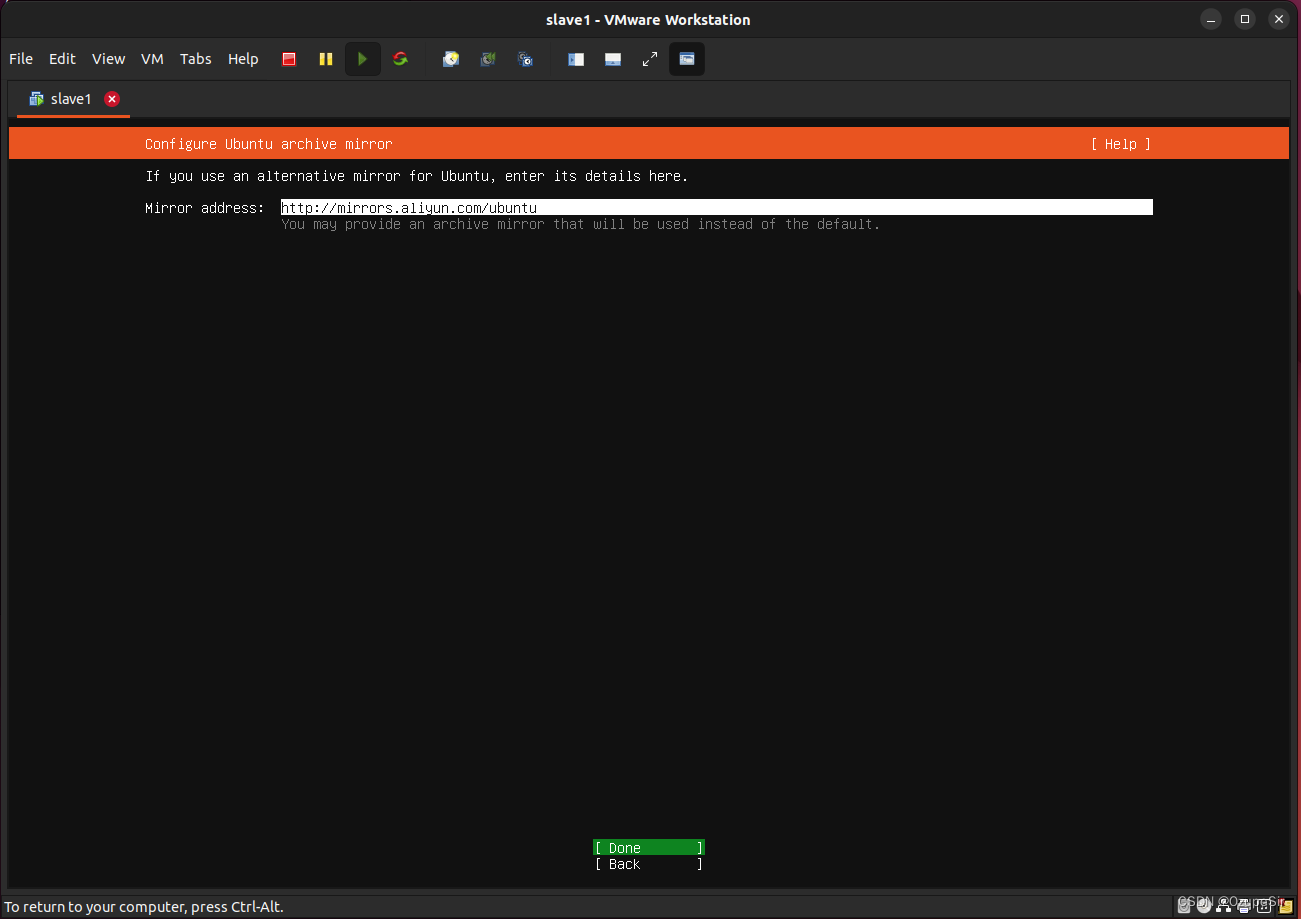Click the 'Mirror address:' label
Screen dimensions: 1301x919
click(205, 208)
